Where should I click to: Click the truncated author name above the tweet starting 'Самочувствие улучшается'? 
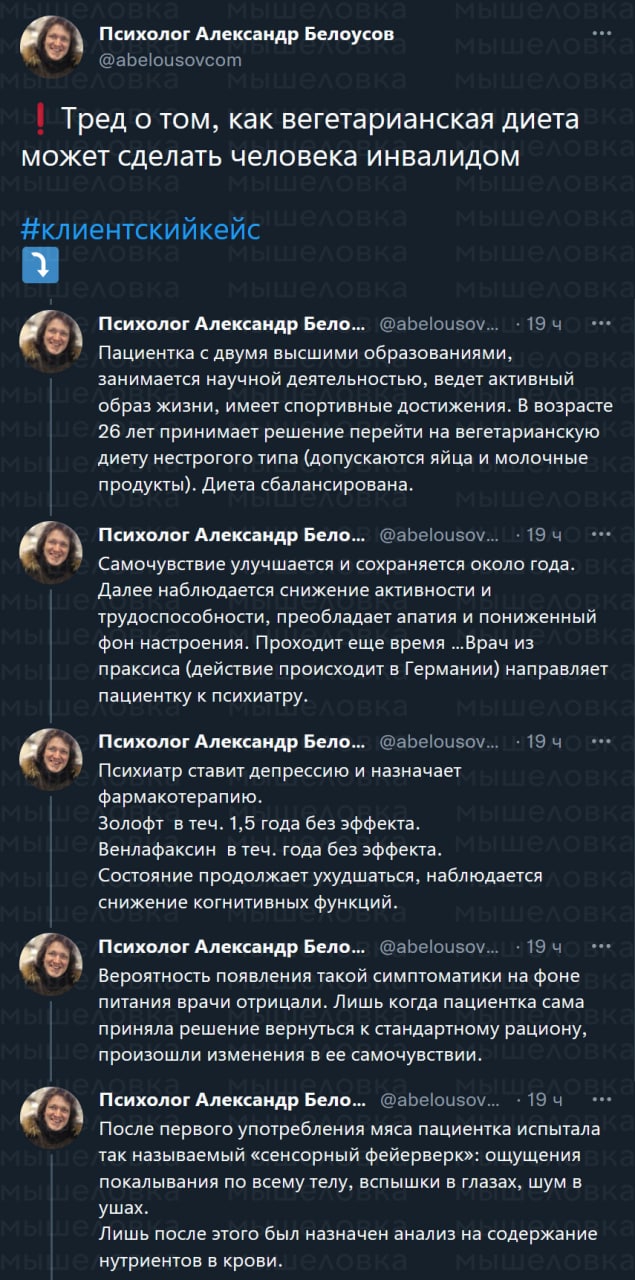coord(231,534)
